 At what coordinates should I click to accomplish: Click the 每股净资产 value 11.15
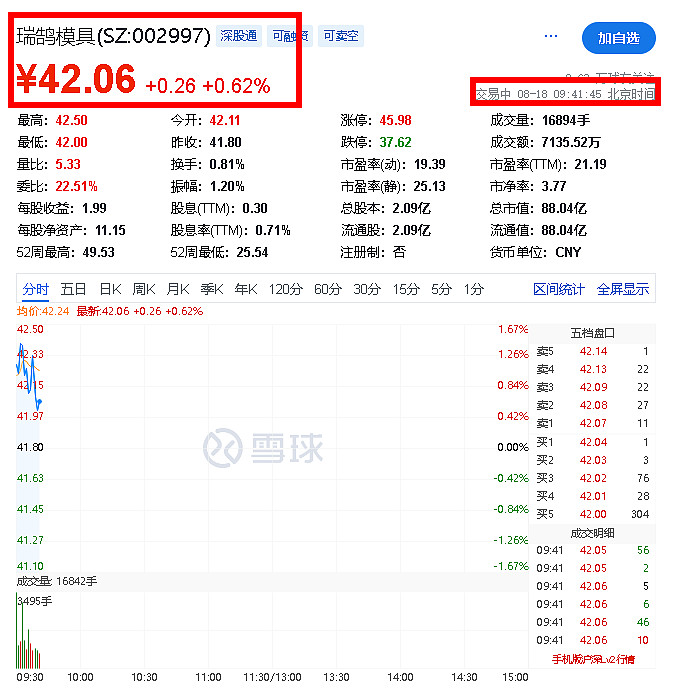[110, 230]
